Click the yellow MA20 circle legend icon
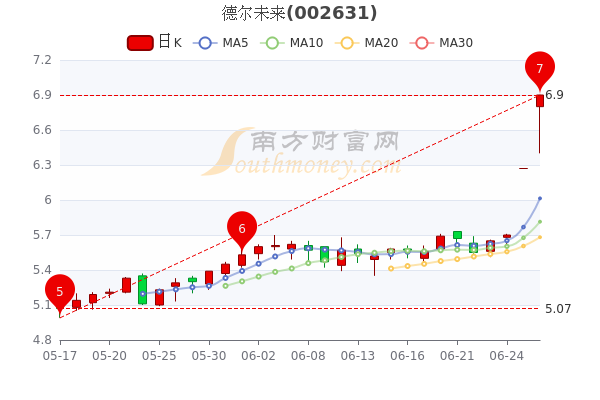This screenshot has width=600, height=400. (x=348, y=43)
